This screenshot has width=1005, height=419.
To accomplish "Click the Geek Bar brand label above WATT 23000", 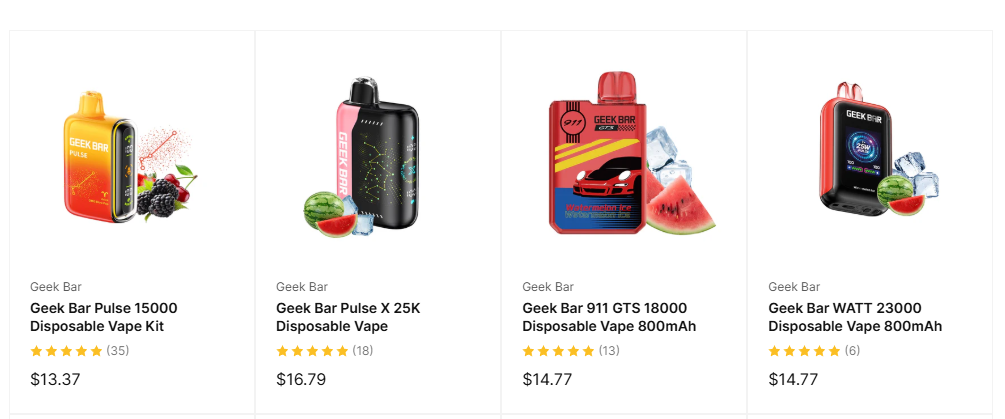I will tap(794, 286).
